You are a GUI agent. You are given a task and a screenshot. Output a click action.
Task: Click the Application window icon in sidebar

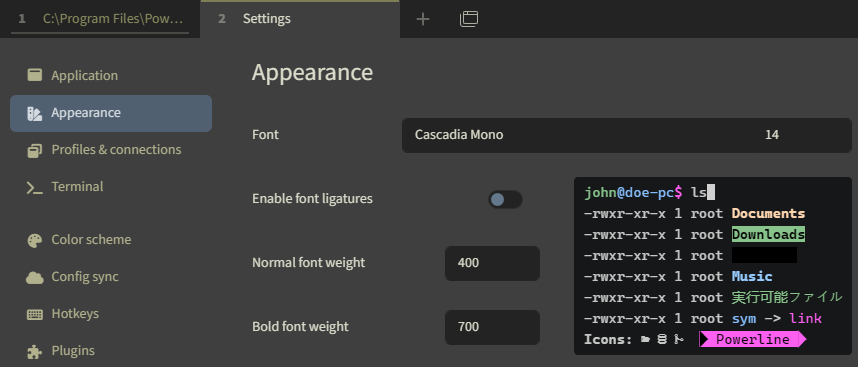34,75
